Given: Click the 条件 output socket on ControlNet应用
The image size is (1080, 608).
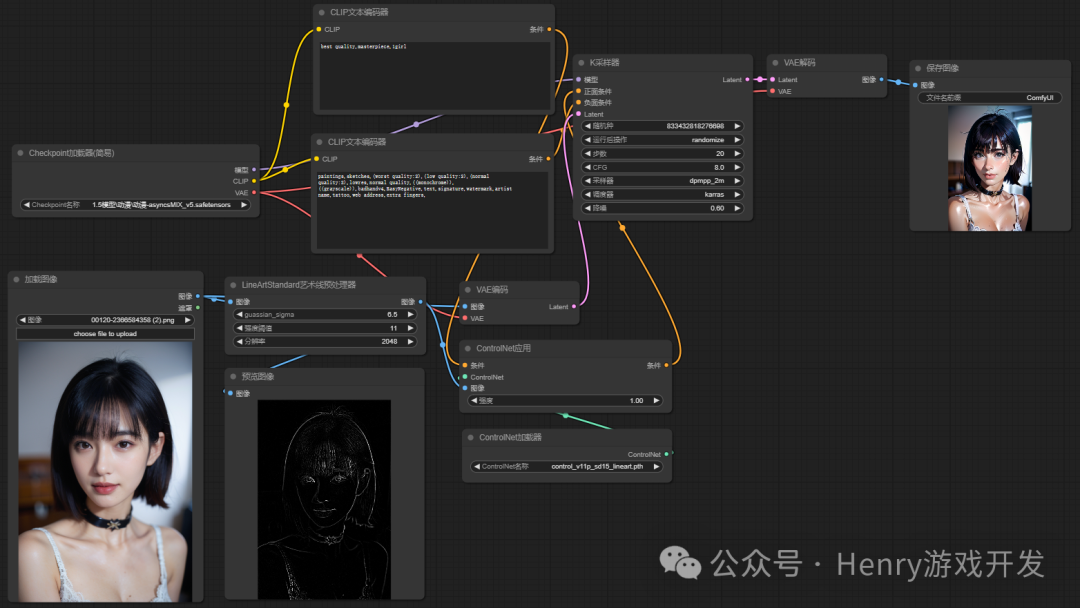Looking at the screenshot, I should 666,365.
